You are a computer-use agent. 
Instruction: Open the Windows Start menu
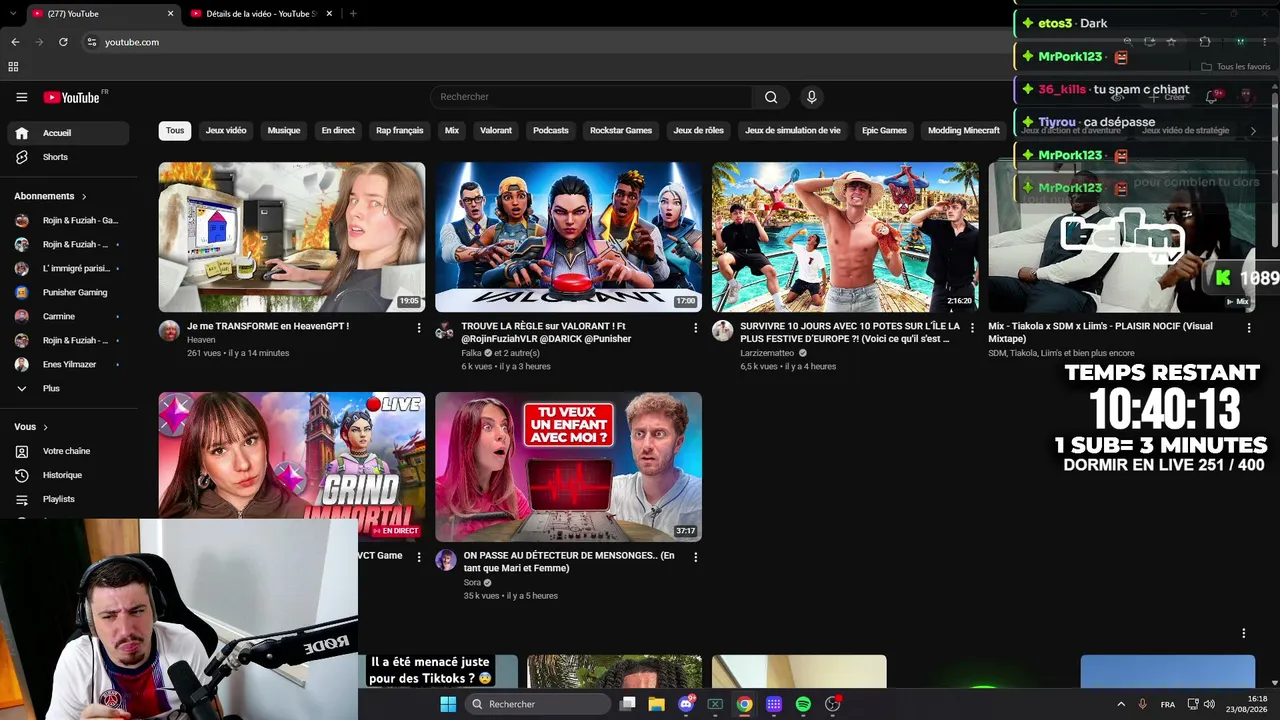pyautogui.click(x=448, y=704)
